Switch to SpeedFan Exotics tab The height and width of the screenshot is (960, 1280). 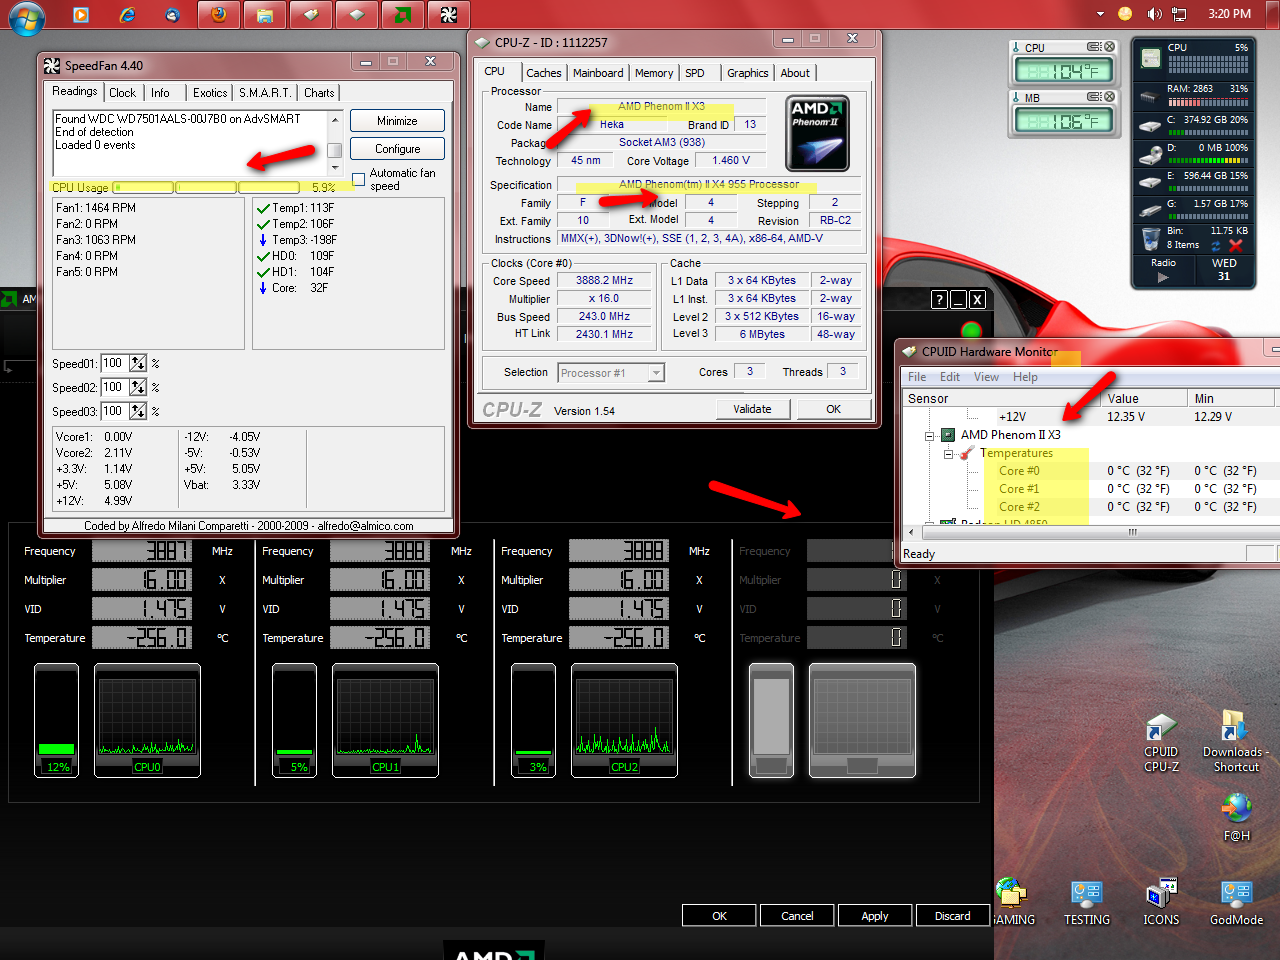(210, 93)
